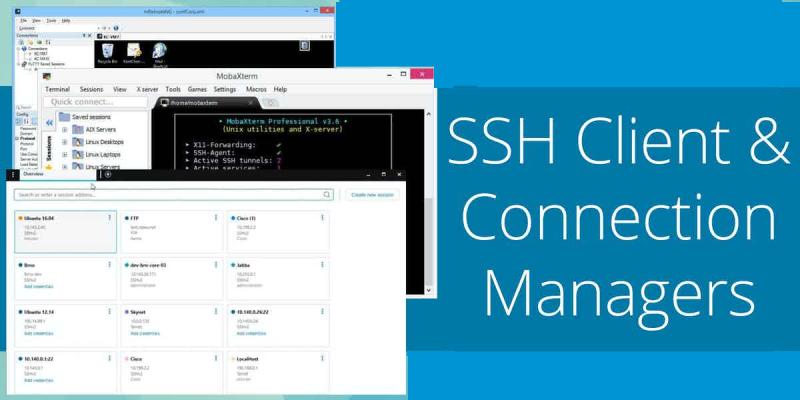Viewport: 800px width, 400px height.
Task: Open the Macros menu in MobaXterm
Action: point(256,89)
